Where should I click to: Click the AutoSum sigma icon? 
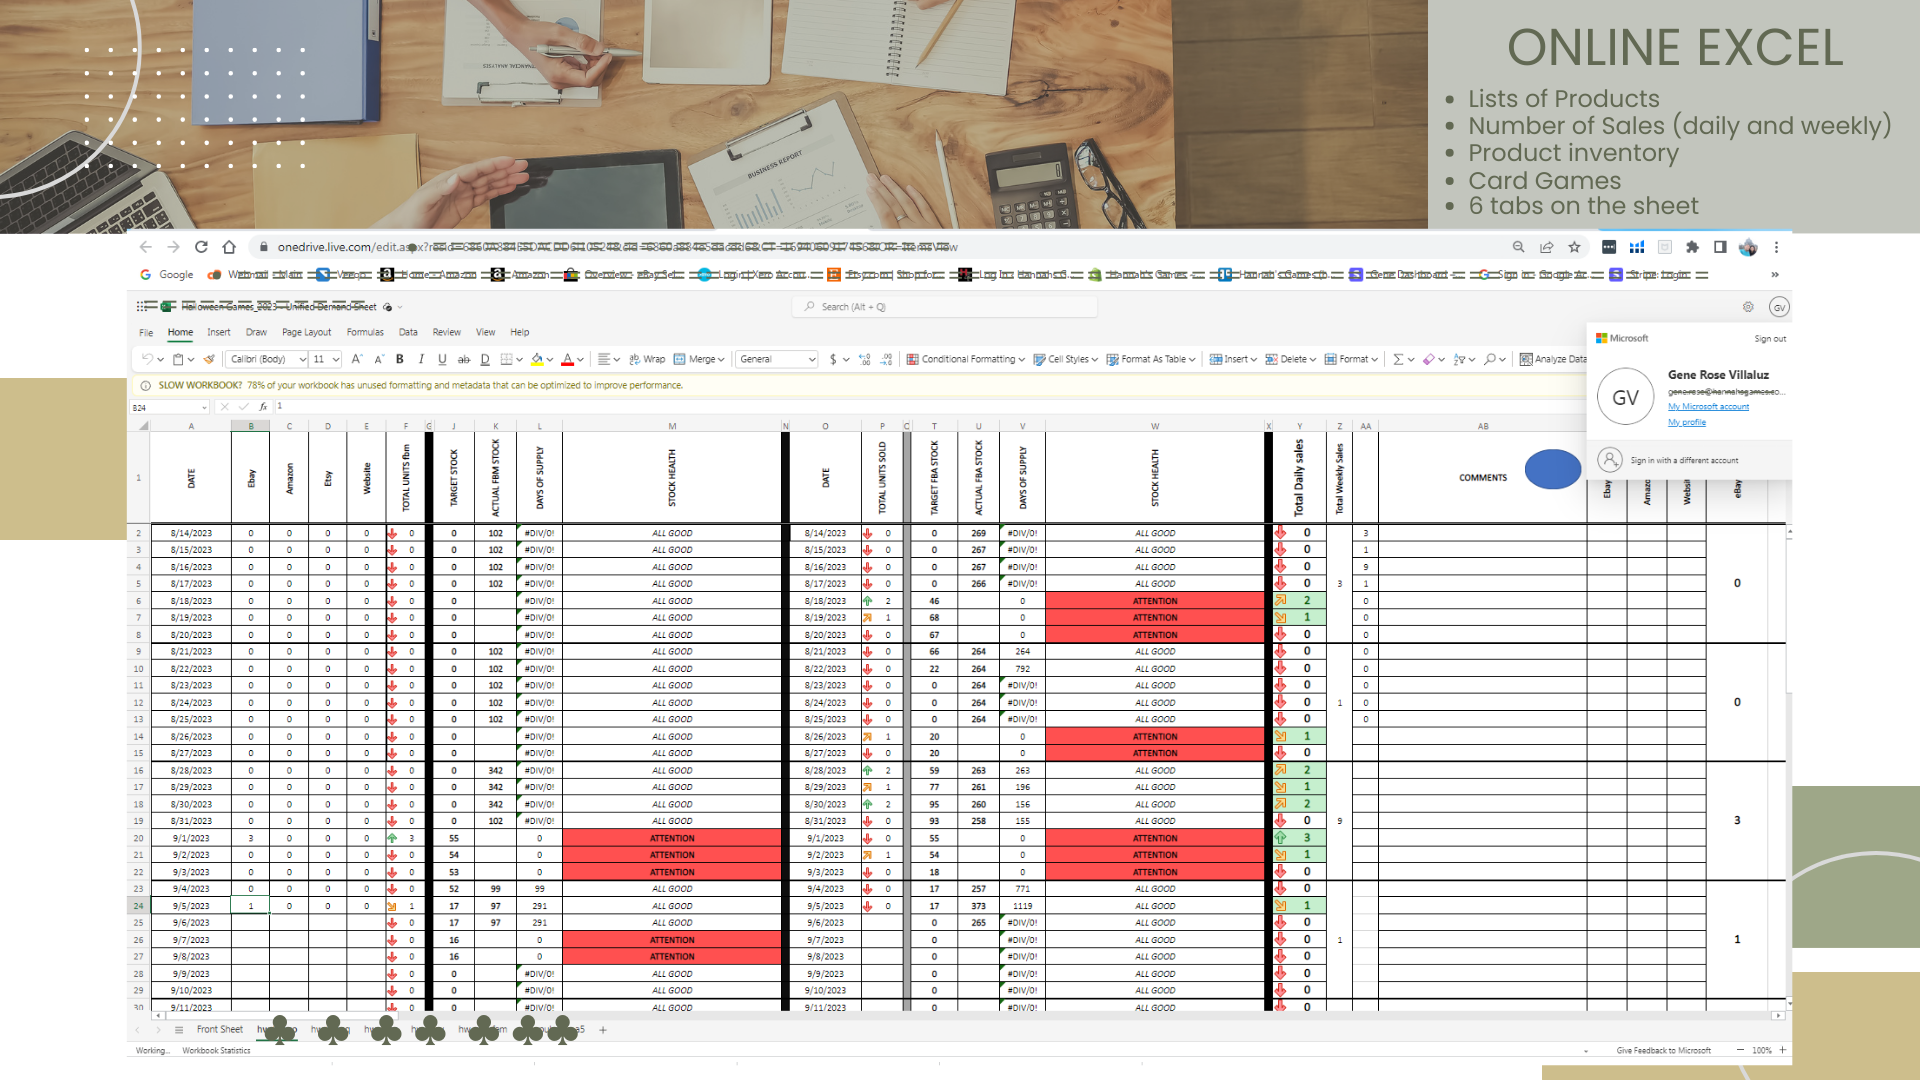(1398, 359)
